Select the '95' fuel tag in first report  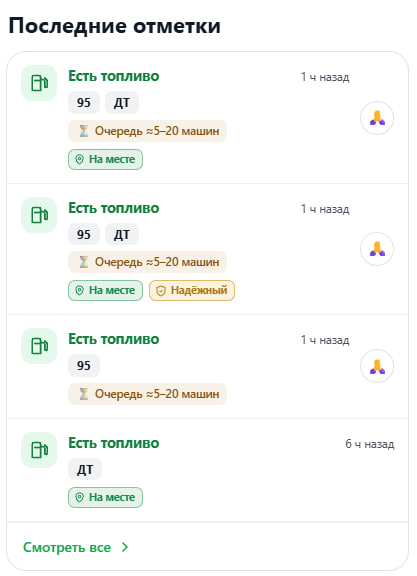click(84, 102)
